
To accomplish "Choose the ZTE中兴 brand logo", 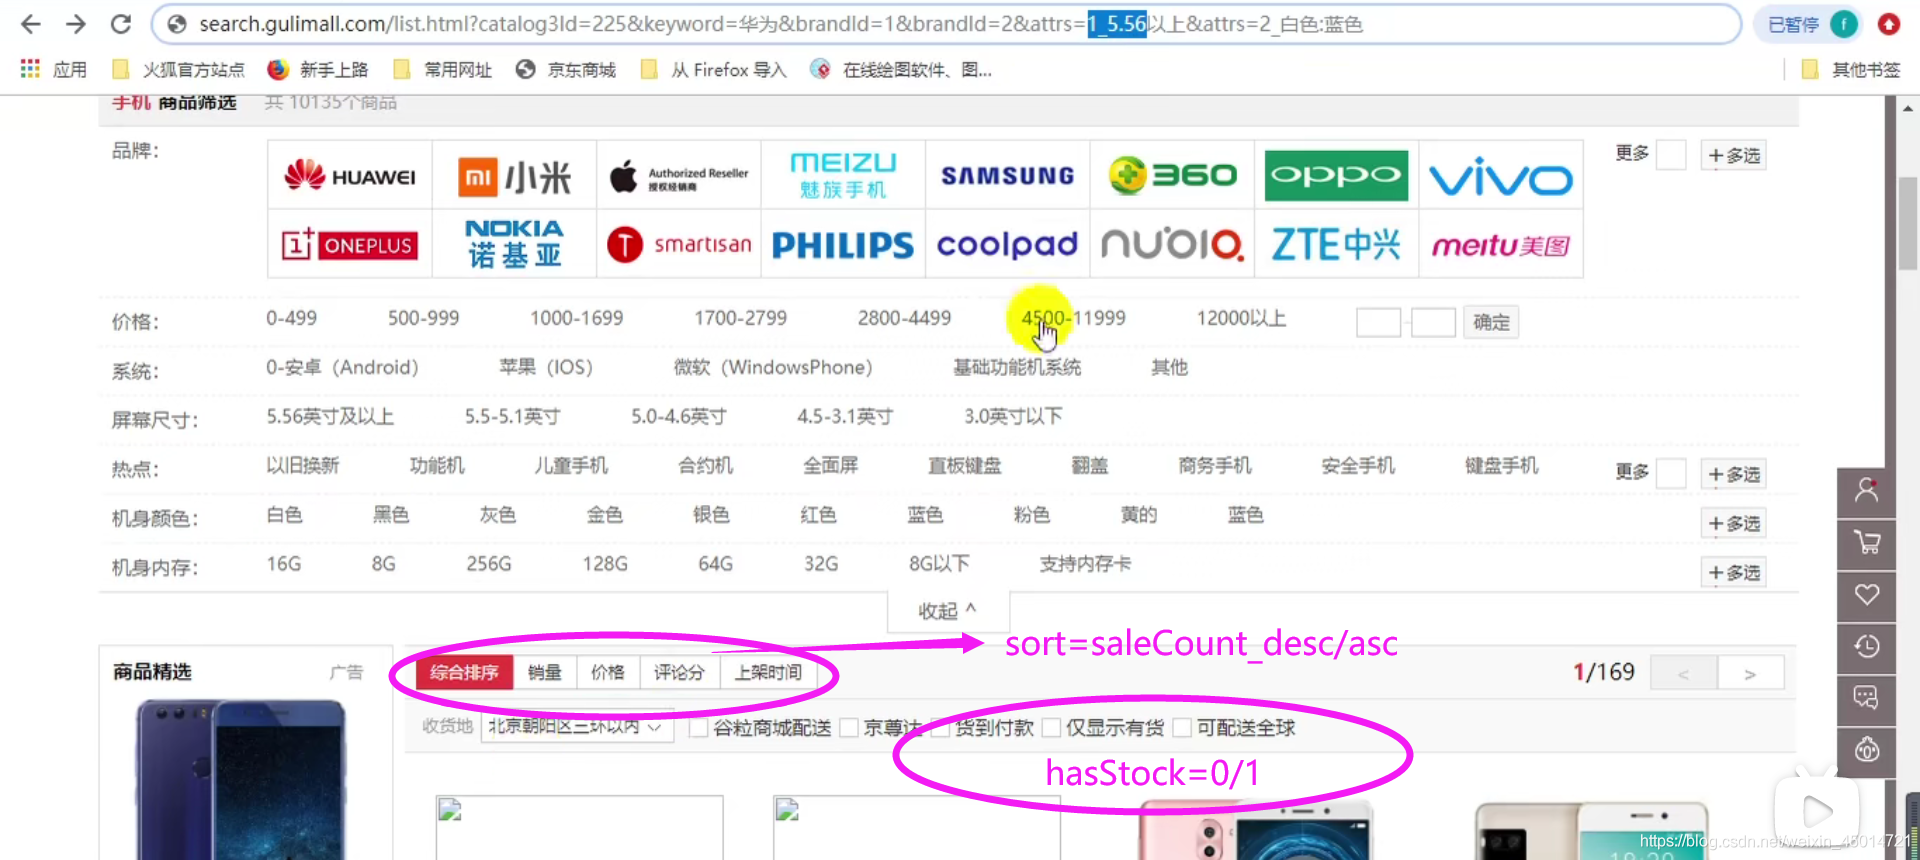I will click(1336, 244).
